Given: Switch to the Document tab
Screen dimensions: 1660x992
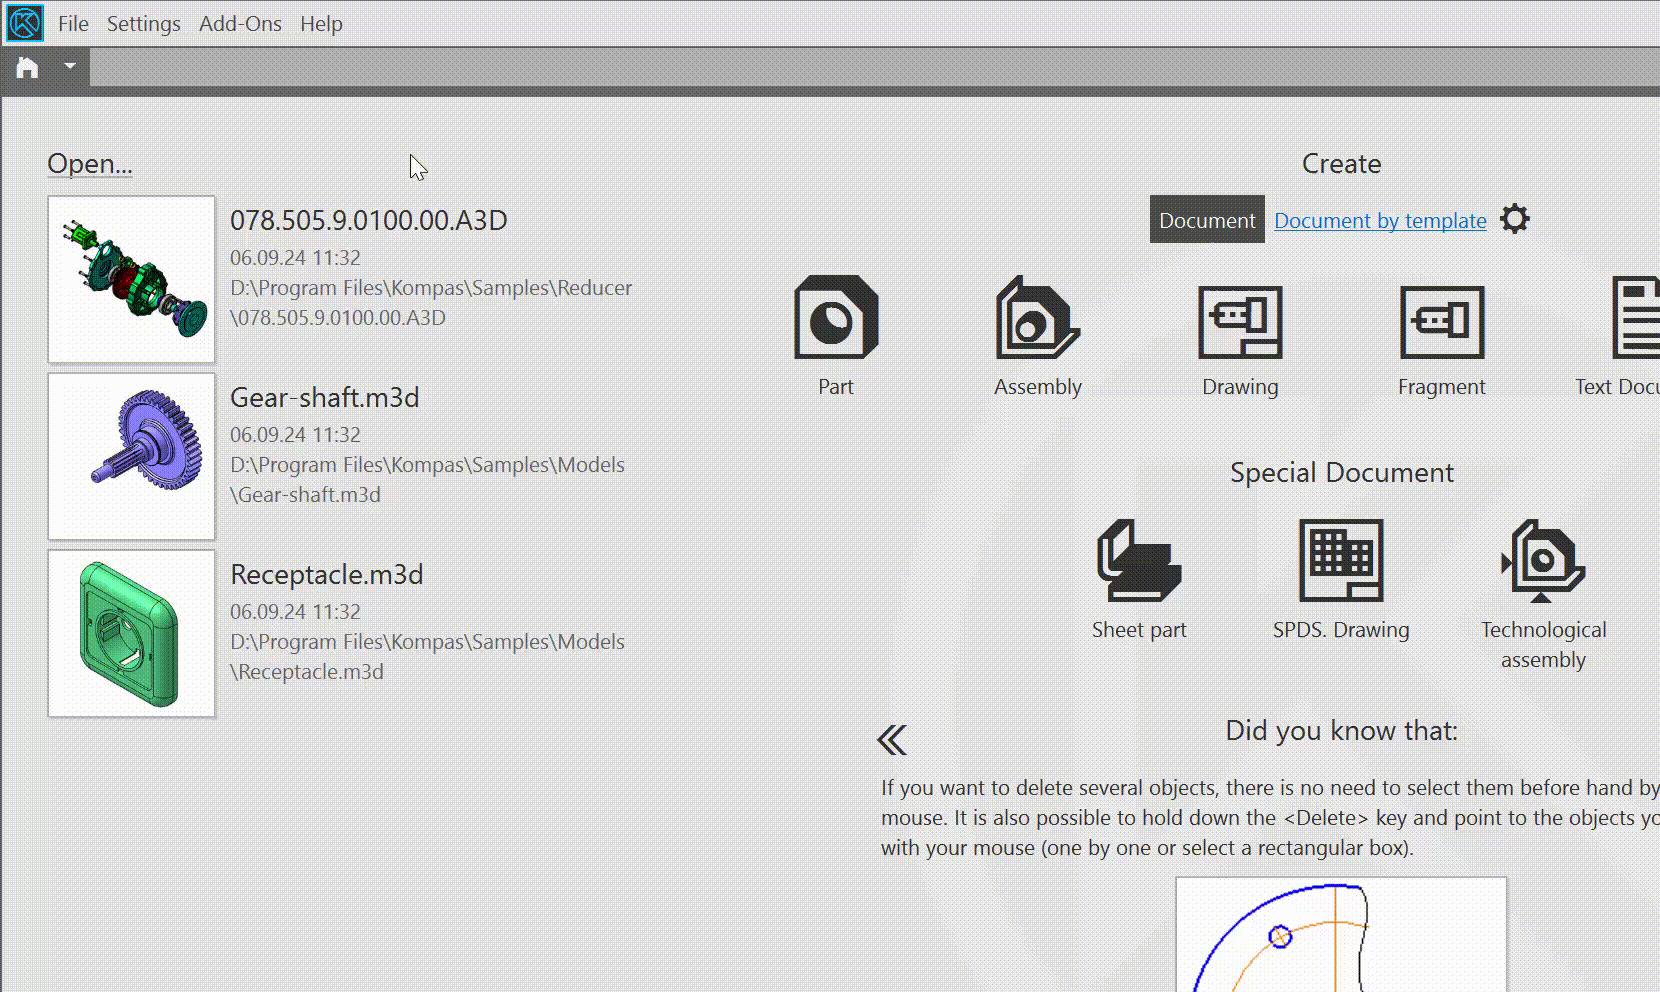Looking at the screenshot, I should (1207, 220).
